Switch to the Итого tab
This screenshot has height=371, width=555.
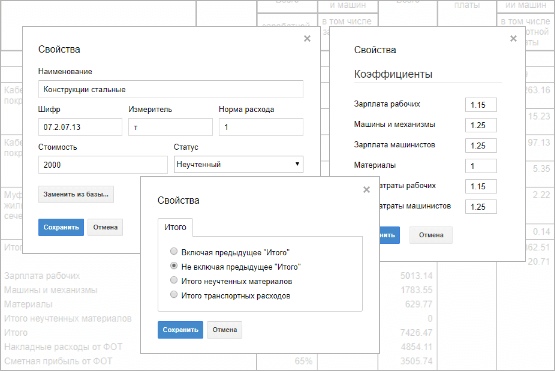(175, 227)
